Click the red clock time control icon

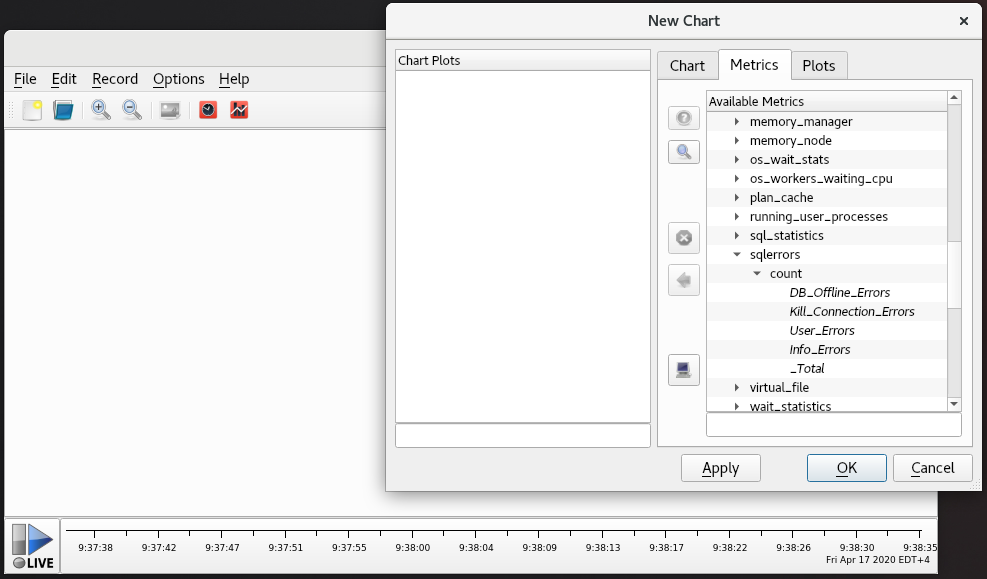[x=208, y=110]
